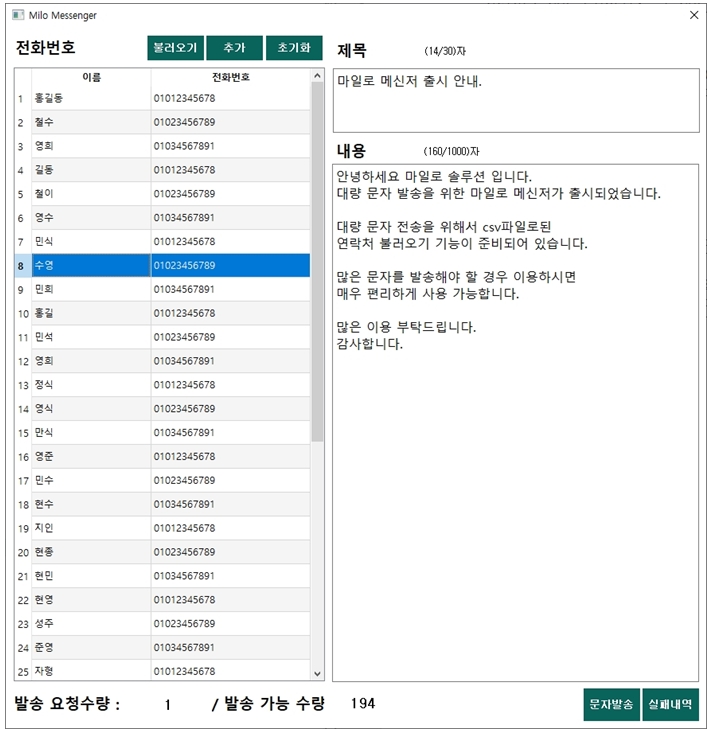Image resolution: width=710 pixels, height=730 pixels.
Task: Click row number 5 header for 철이
Action: click(22, 194)
